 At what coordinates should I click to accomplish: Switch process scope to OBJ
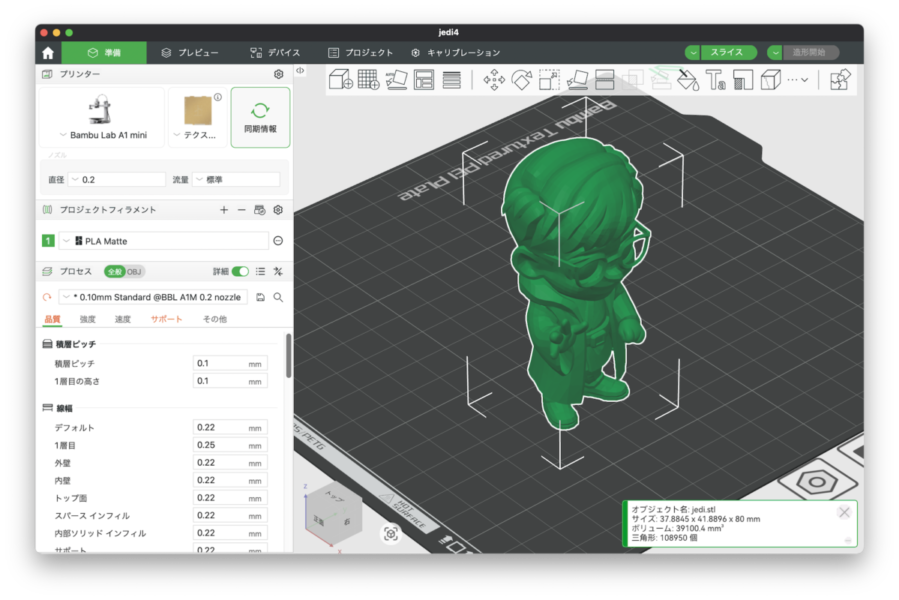tap(134, 271)
